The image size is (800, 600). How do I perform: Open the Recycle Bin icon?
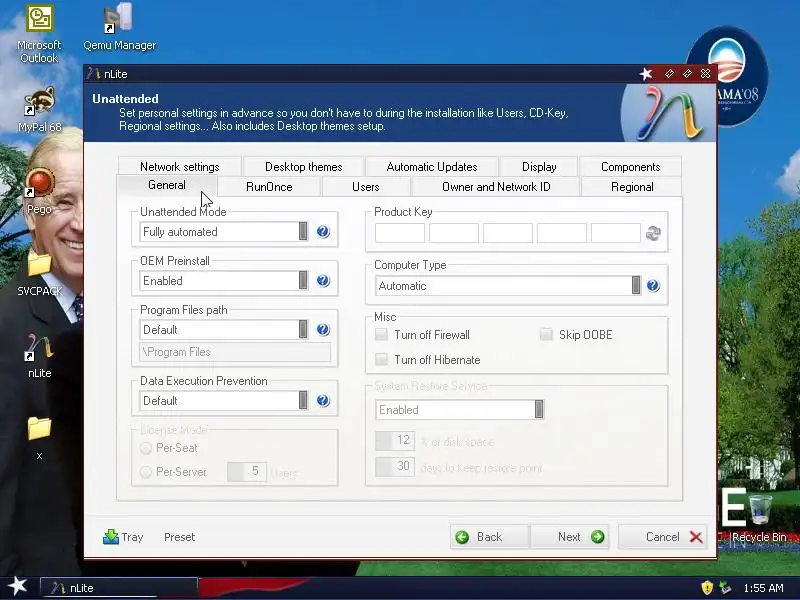tap(759, 518)
